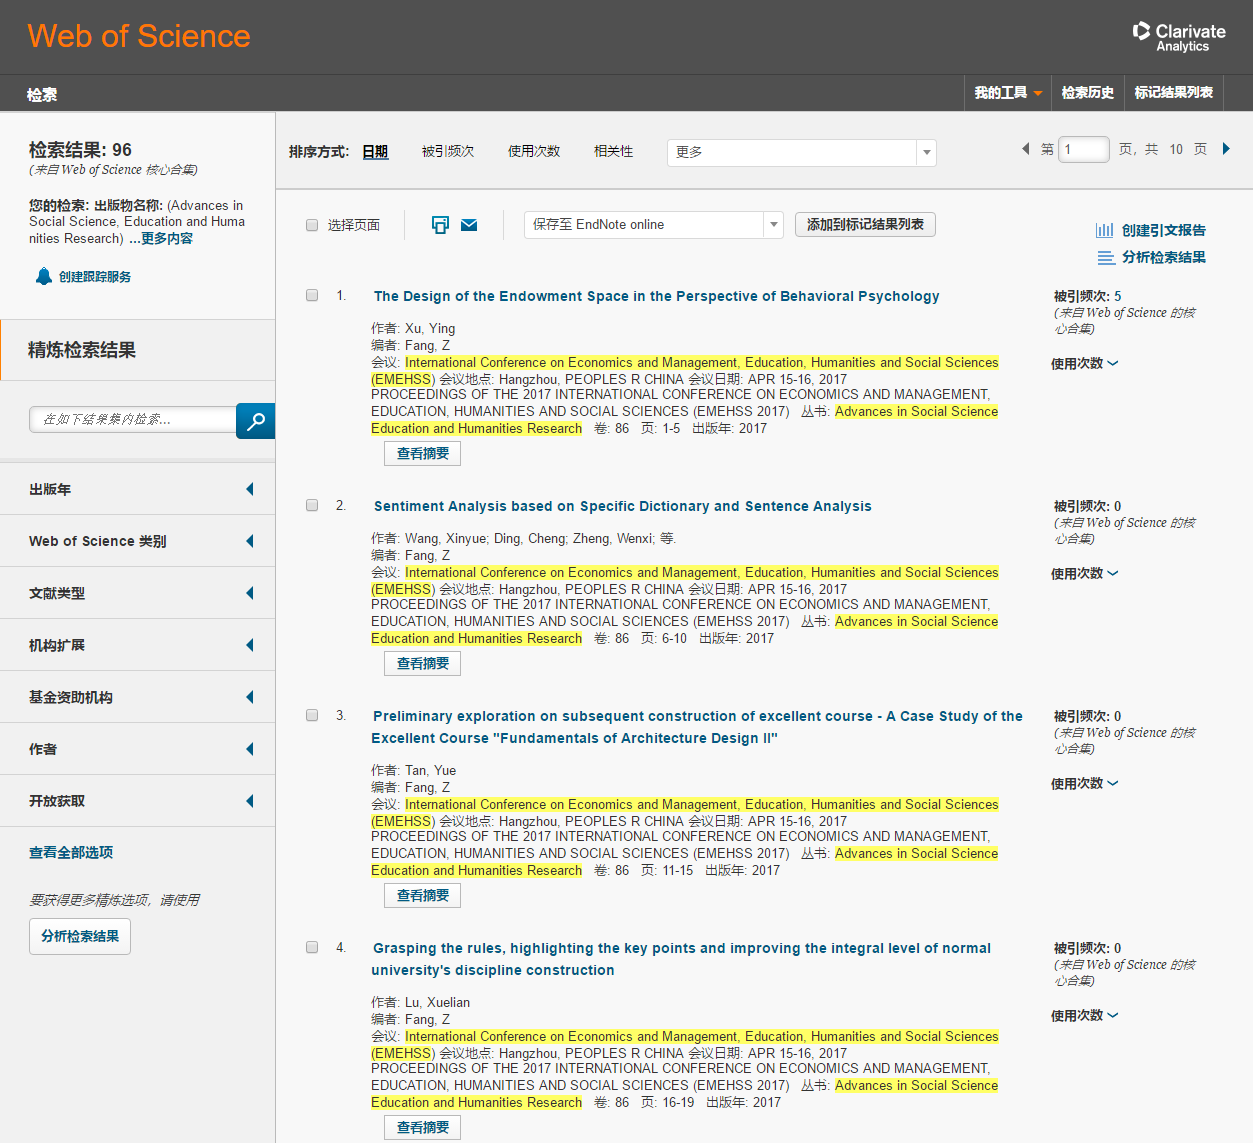The height and width of the screenshot is (1143, 1253).
Task: Open the 我的工具 dropdown menu
Action: pos(1008,93)
